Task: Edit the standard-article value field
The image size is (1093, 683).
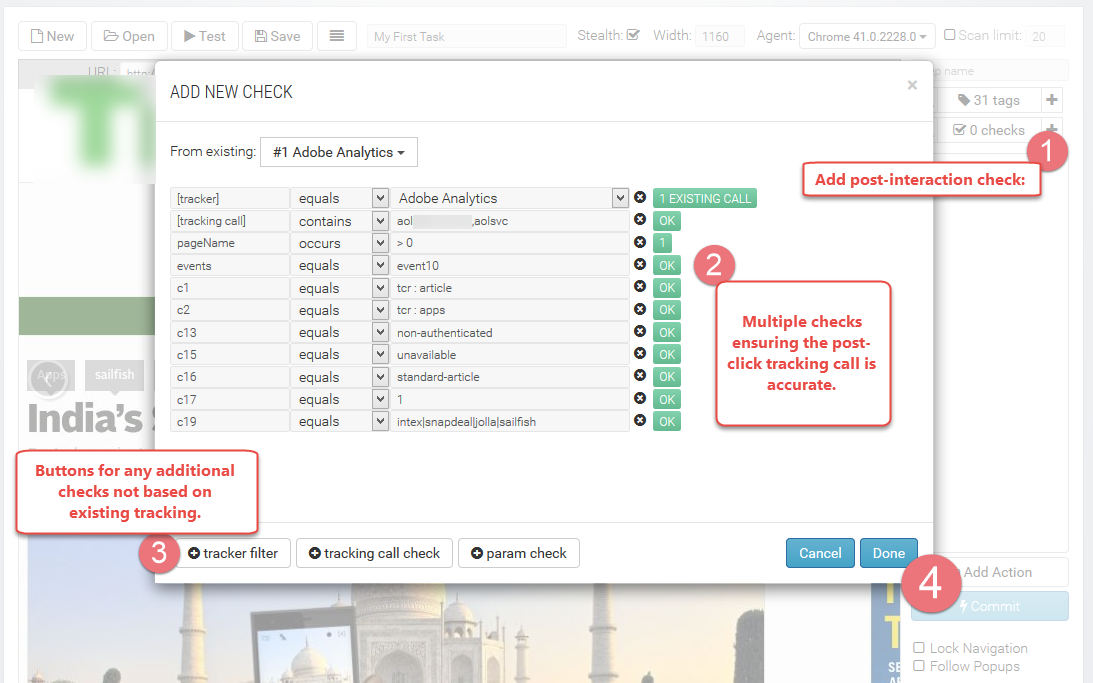Action: click(510, 377)
